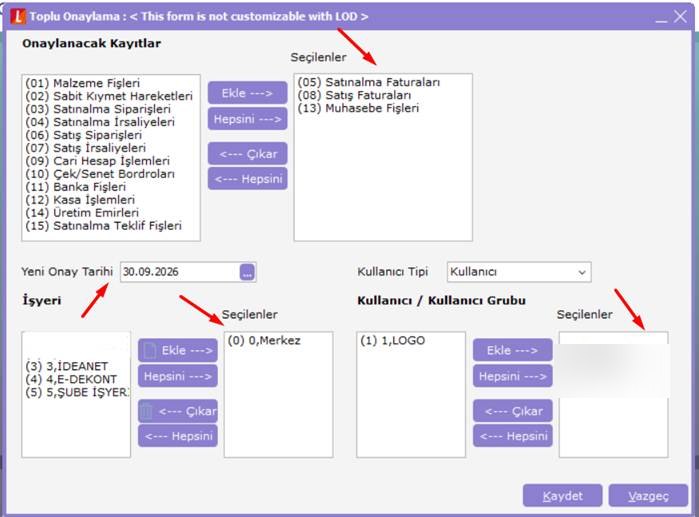This screenshot has width=699, height=517.
Task: Select (05) Satınalma Faturaları in Seçilenler
Action: (369, 82)
